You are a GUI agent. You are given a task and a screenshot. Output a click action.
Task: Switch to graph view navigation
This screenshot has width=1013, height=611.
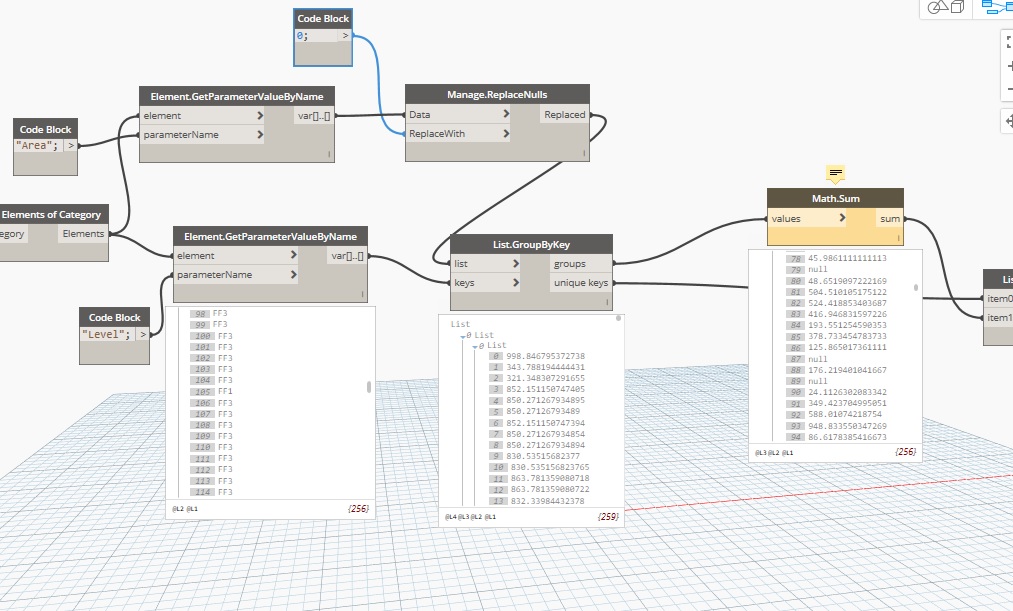pos(995,8)
